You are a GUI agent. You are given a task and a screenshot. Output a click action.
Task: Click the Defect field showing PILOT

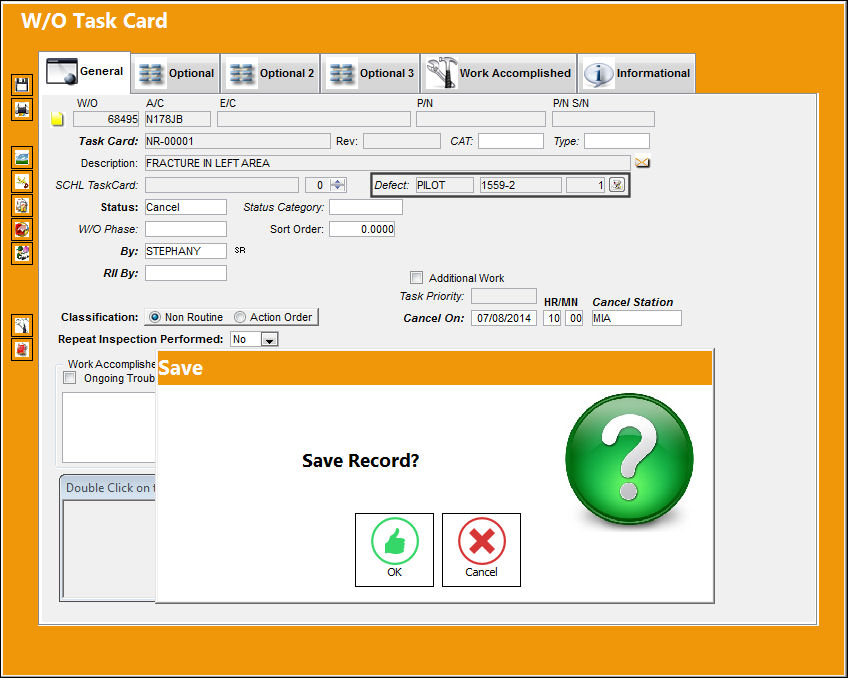pyautogui.click(x=445, y=185)
